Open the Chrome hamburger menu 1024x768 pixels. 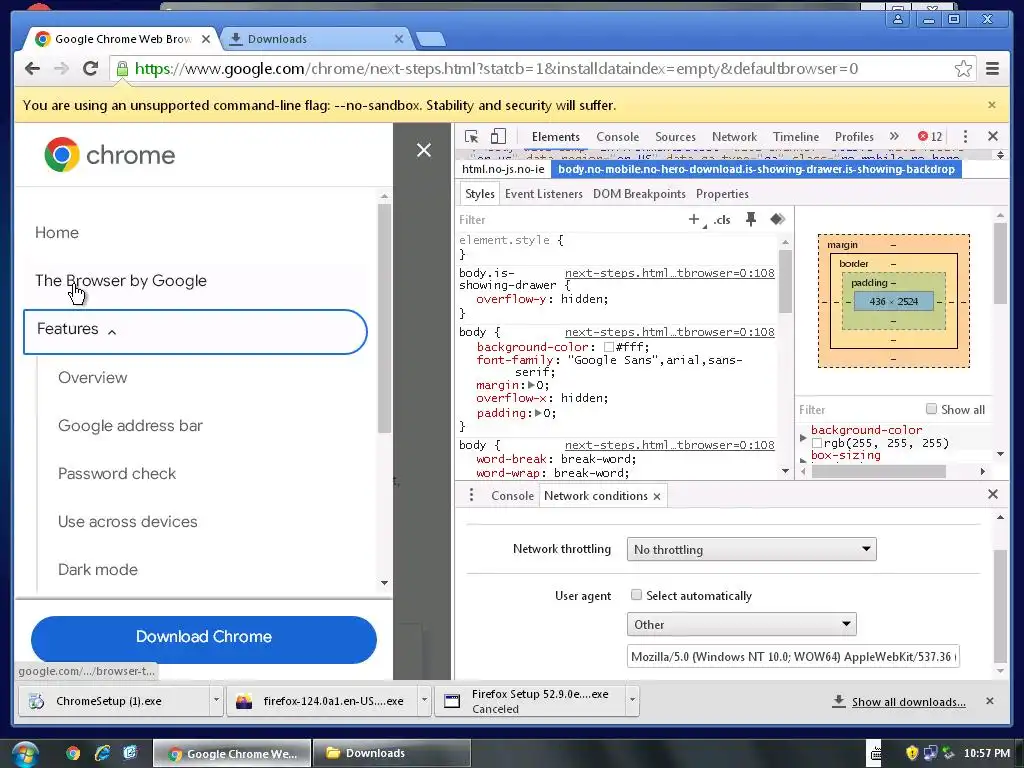(x=992, y=69)
